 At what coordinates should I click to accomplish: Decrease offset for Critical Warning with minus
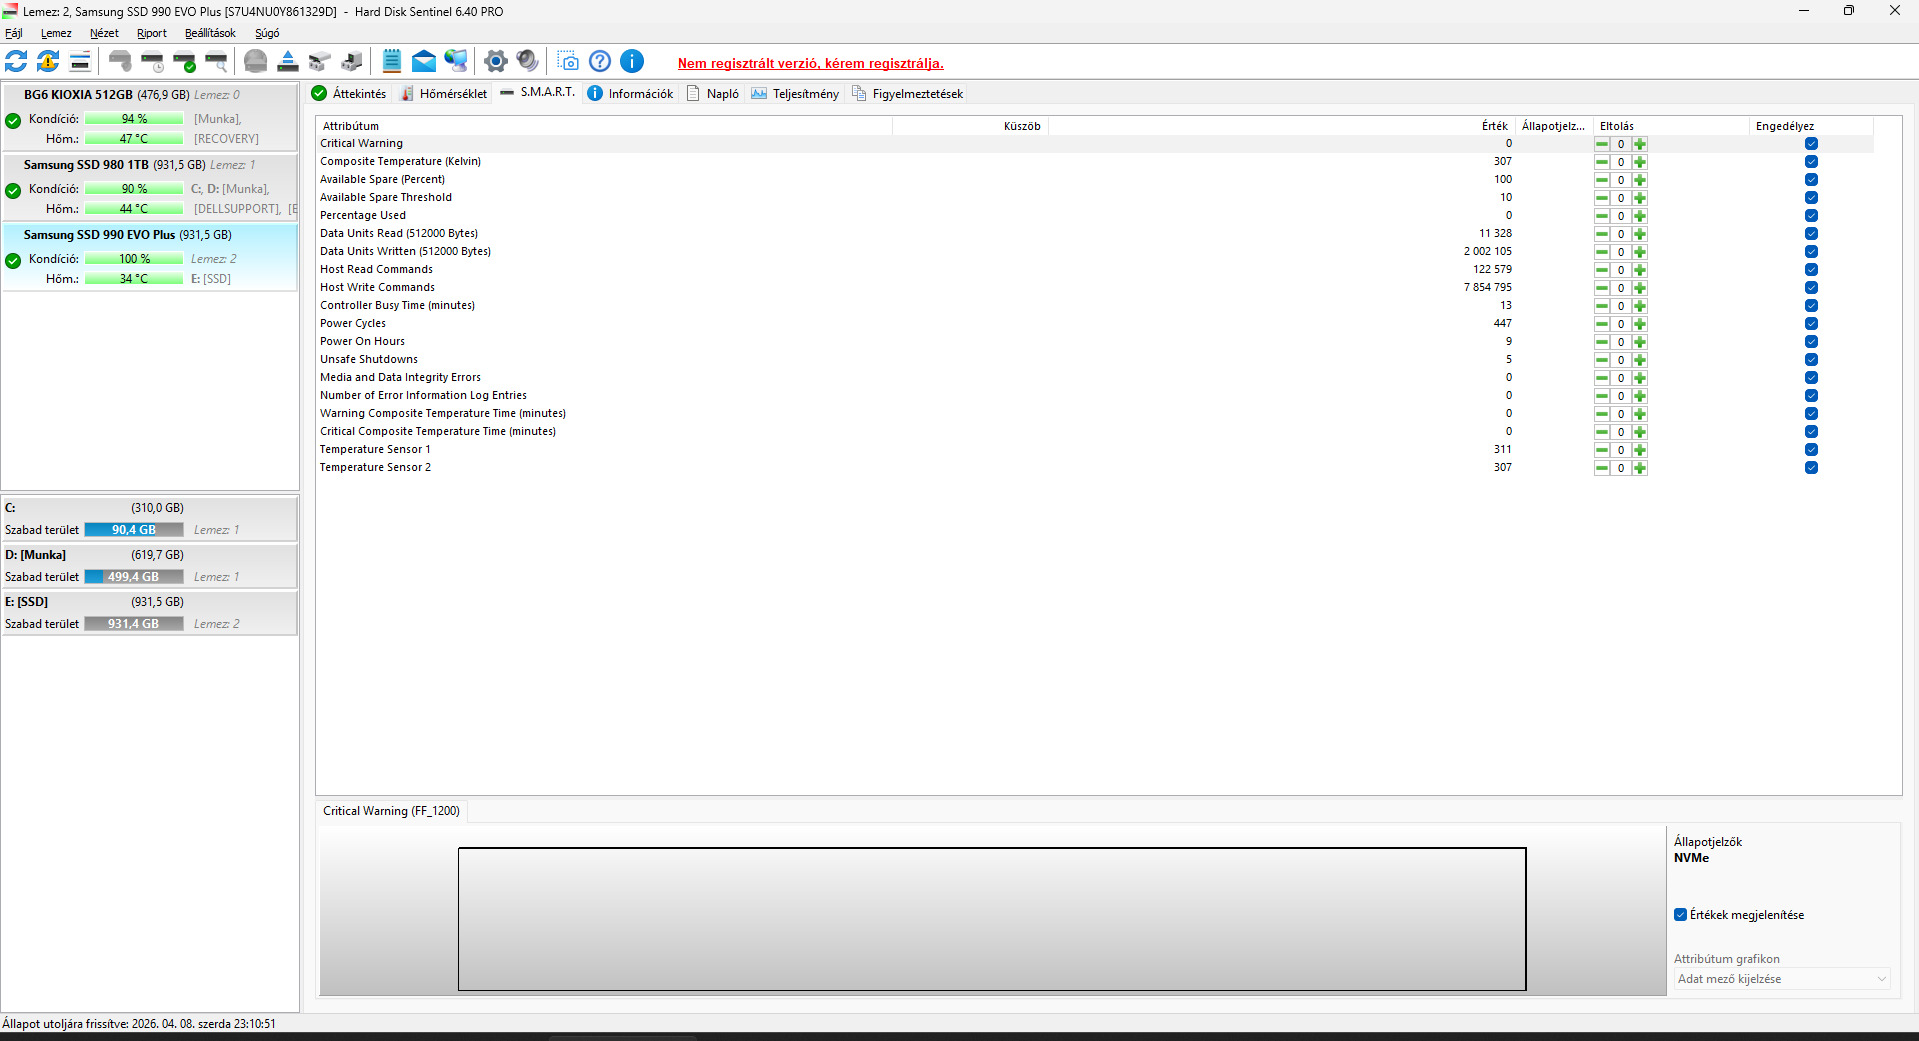click(x=1602, y=144)
